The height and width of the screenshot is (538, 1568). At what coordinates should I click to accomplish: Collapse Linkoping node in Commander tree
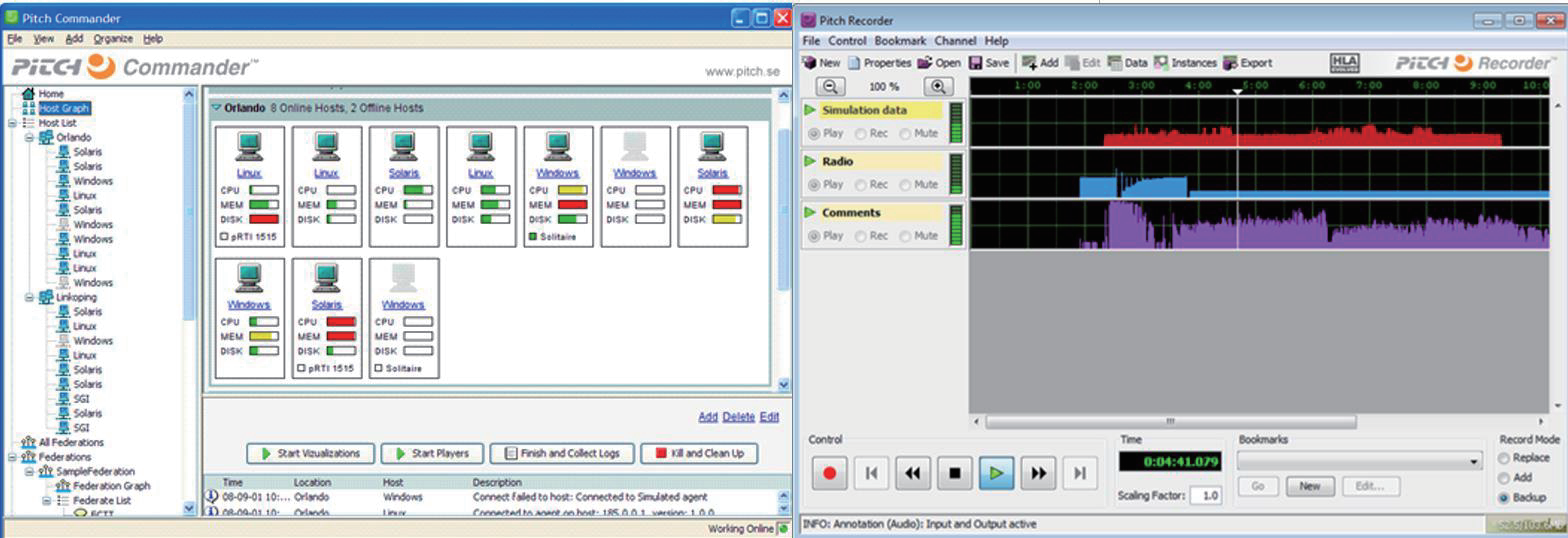click(30, 297)
